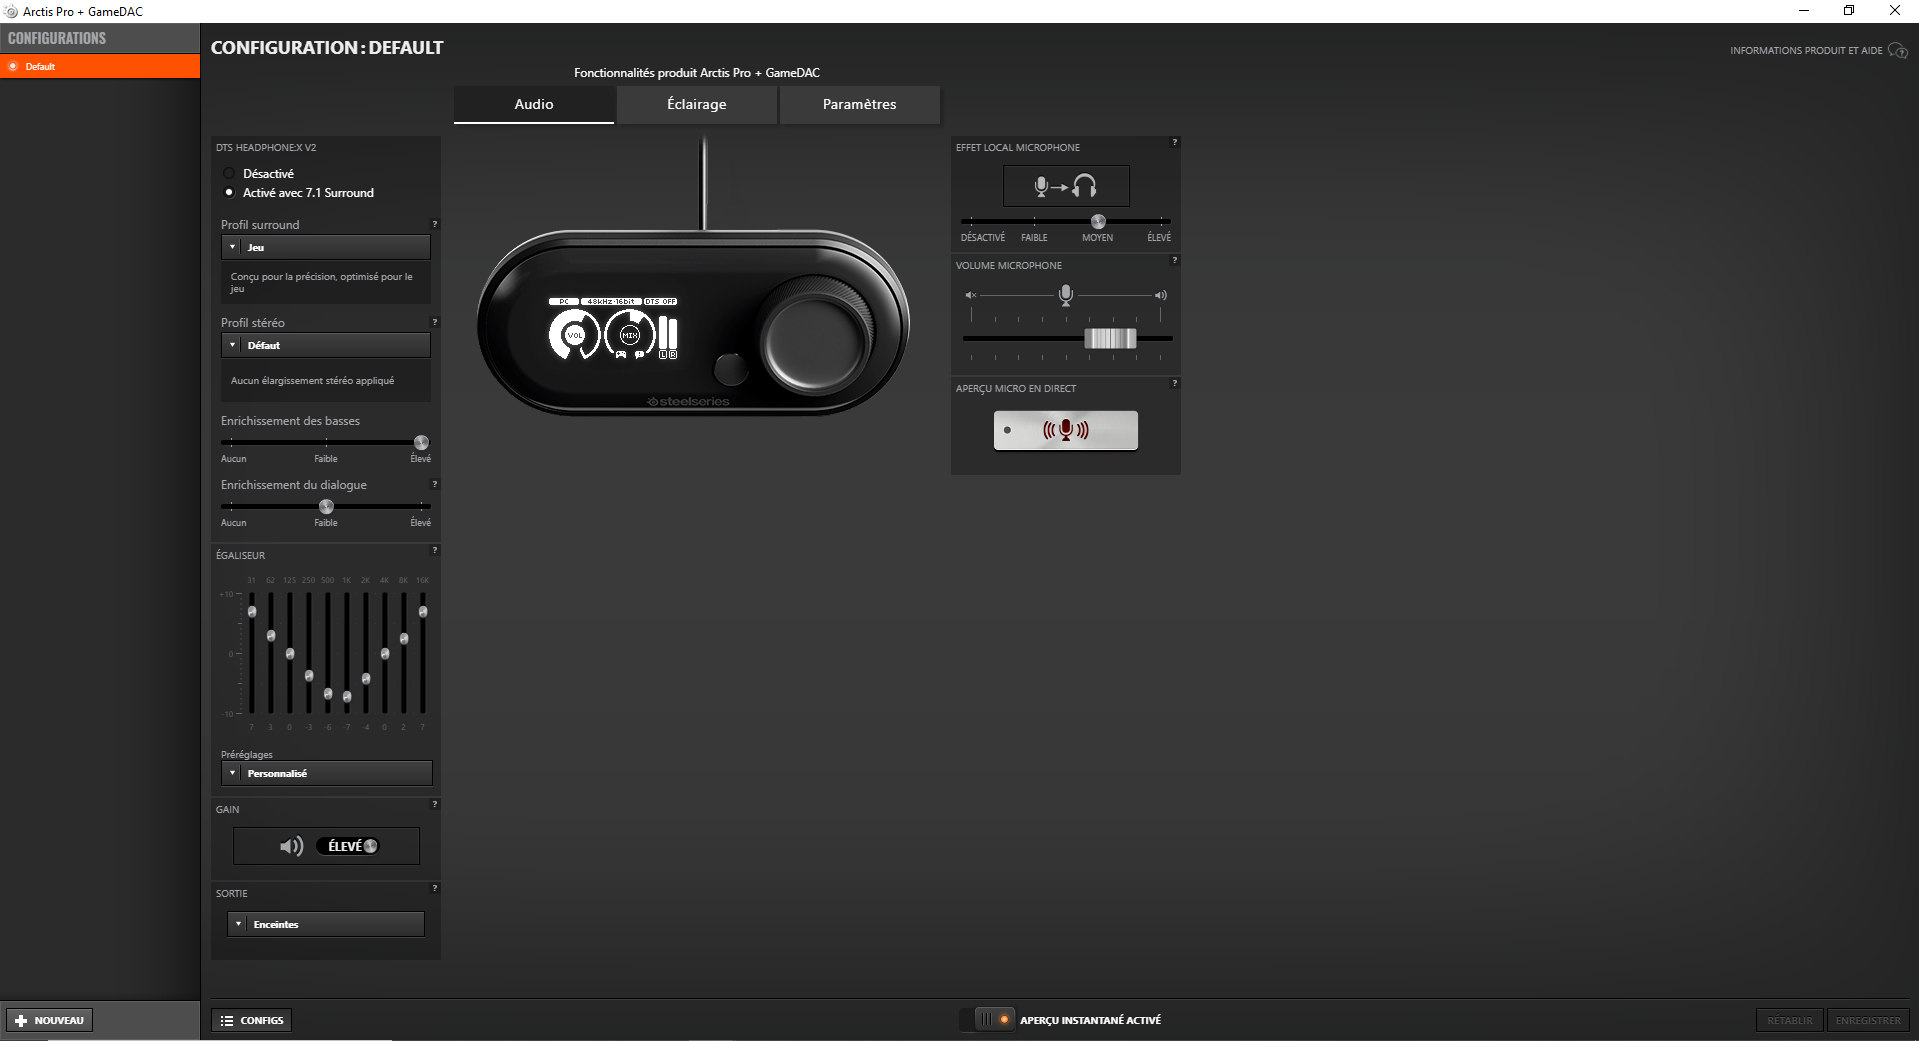Click the microphone icon on volume microphone scale
The width and height of the screenshot is (1919, 1041).
click(x=1066, y=295)
